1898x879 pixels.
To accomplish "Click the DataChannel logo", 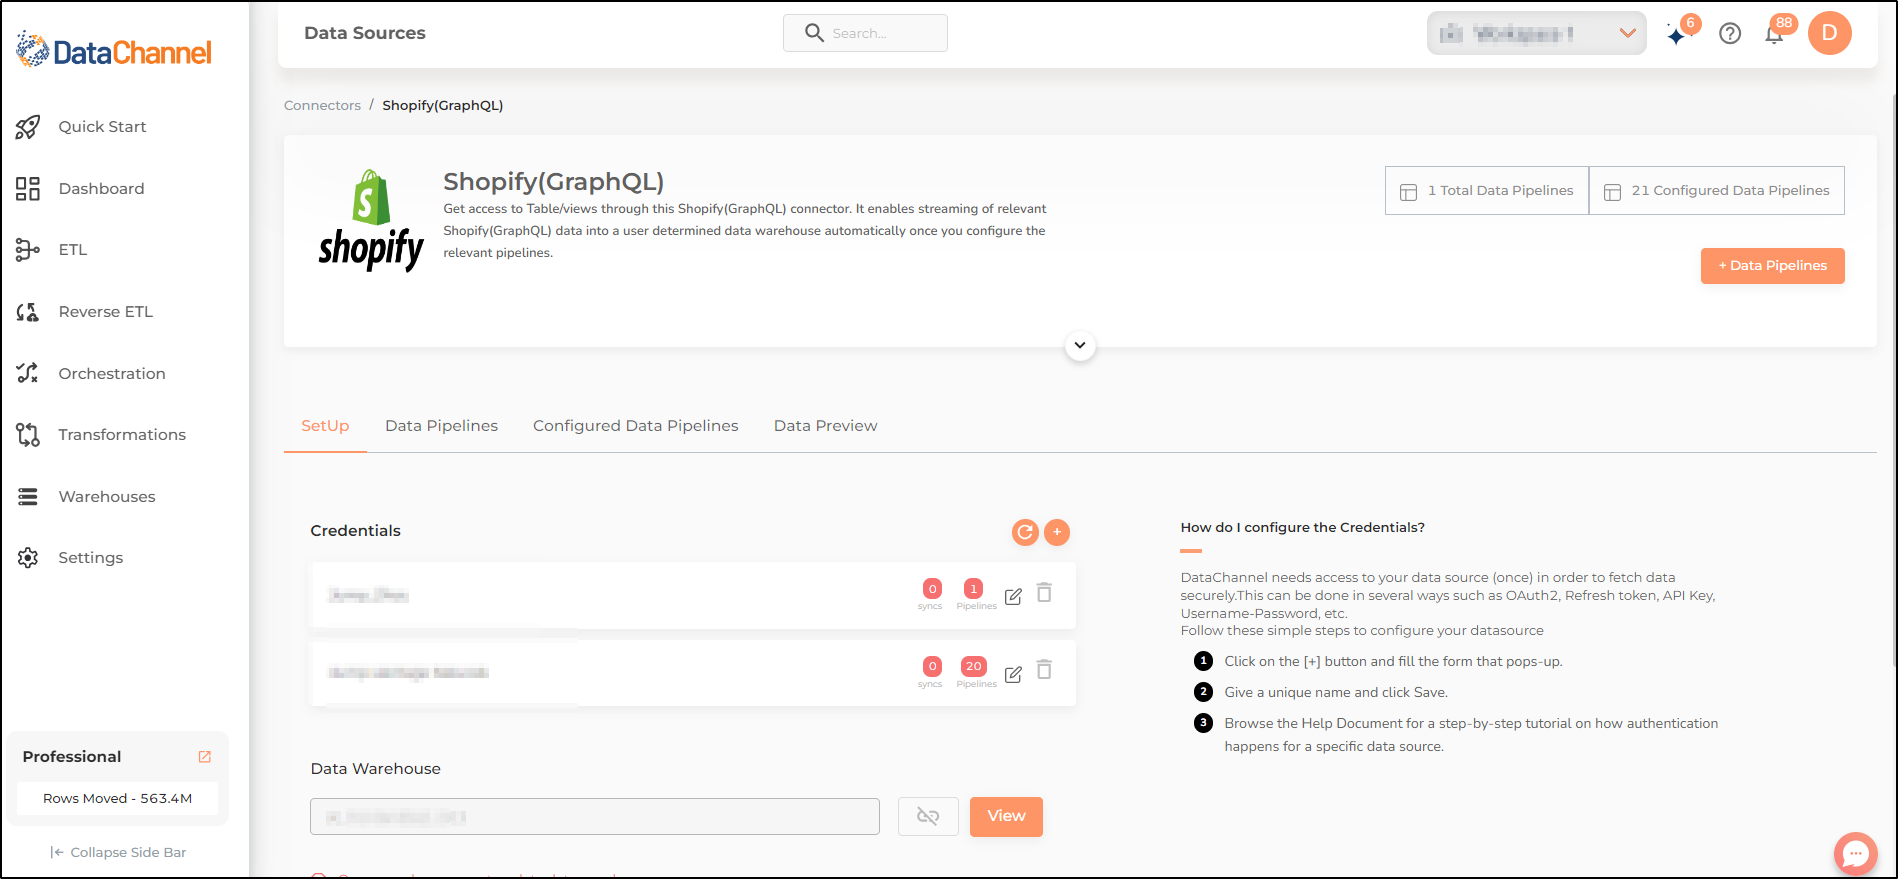I will tap(113, 50).
